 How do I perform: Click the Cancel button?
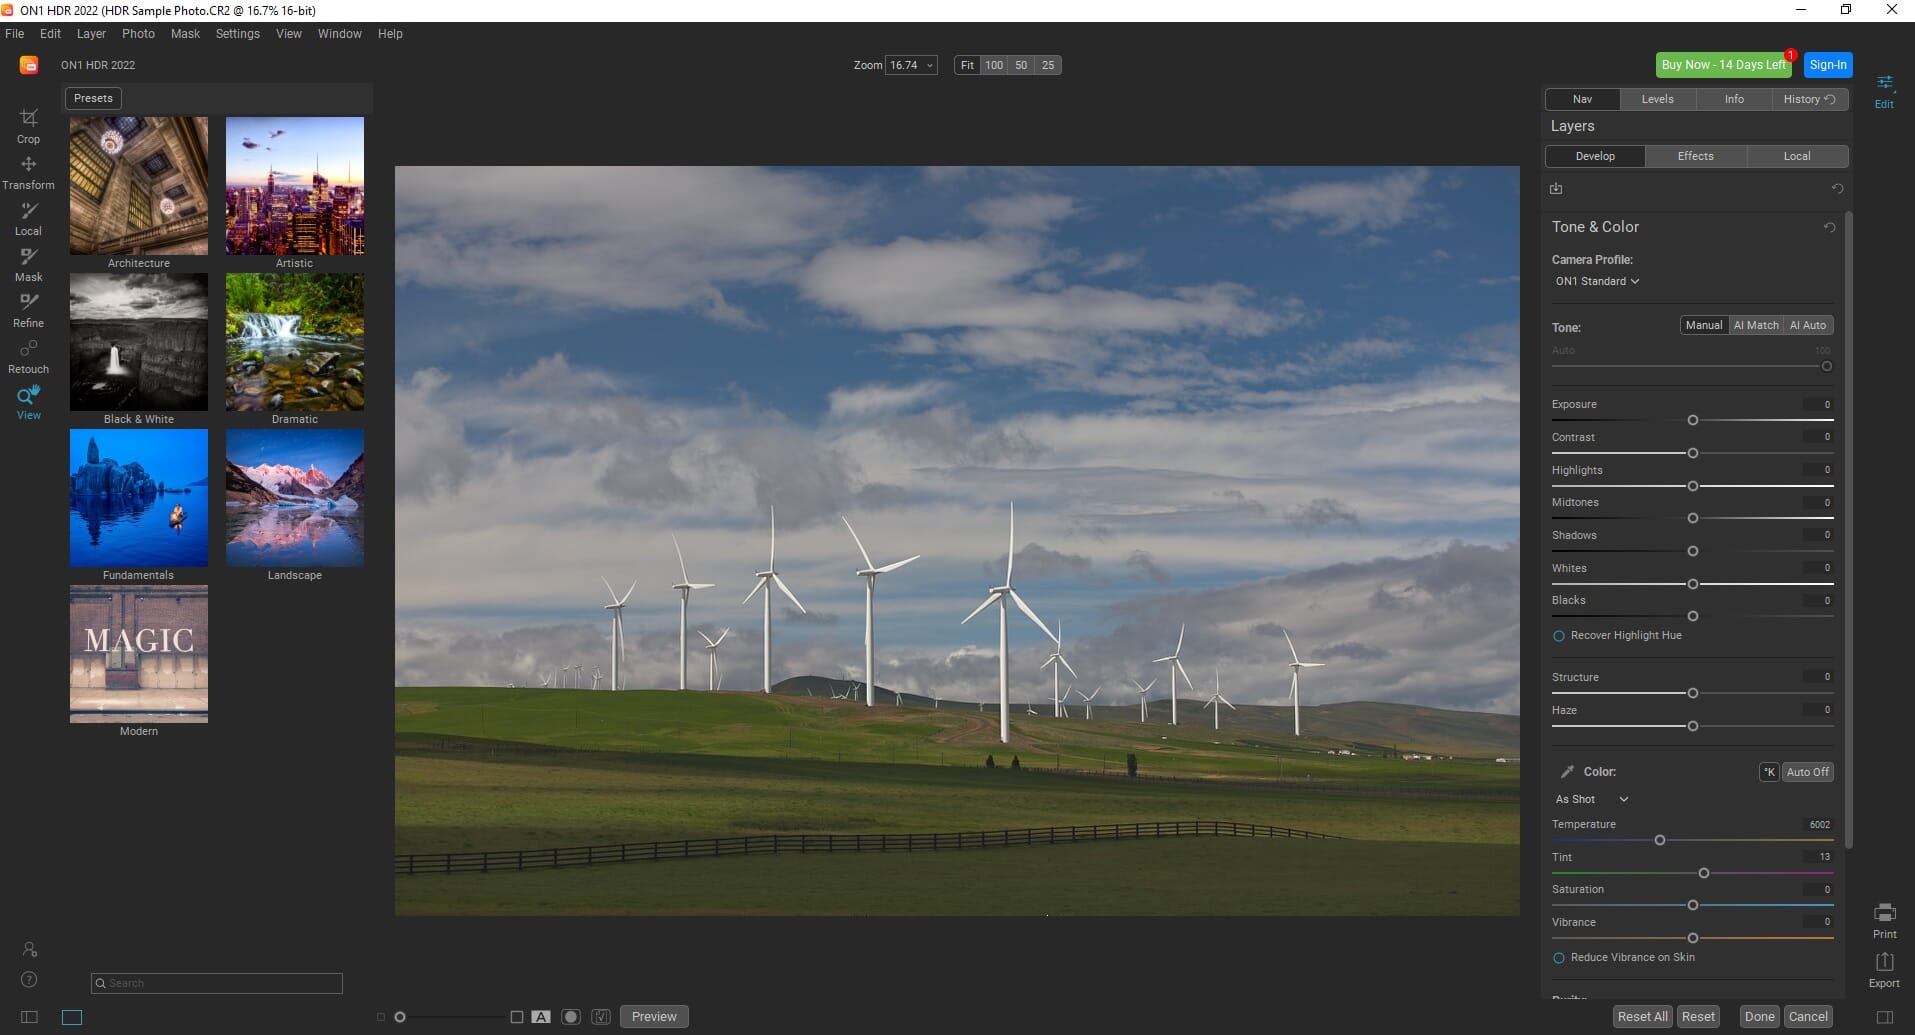click(1808, 1017)
